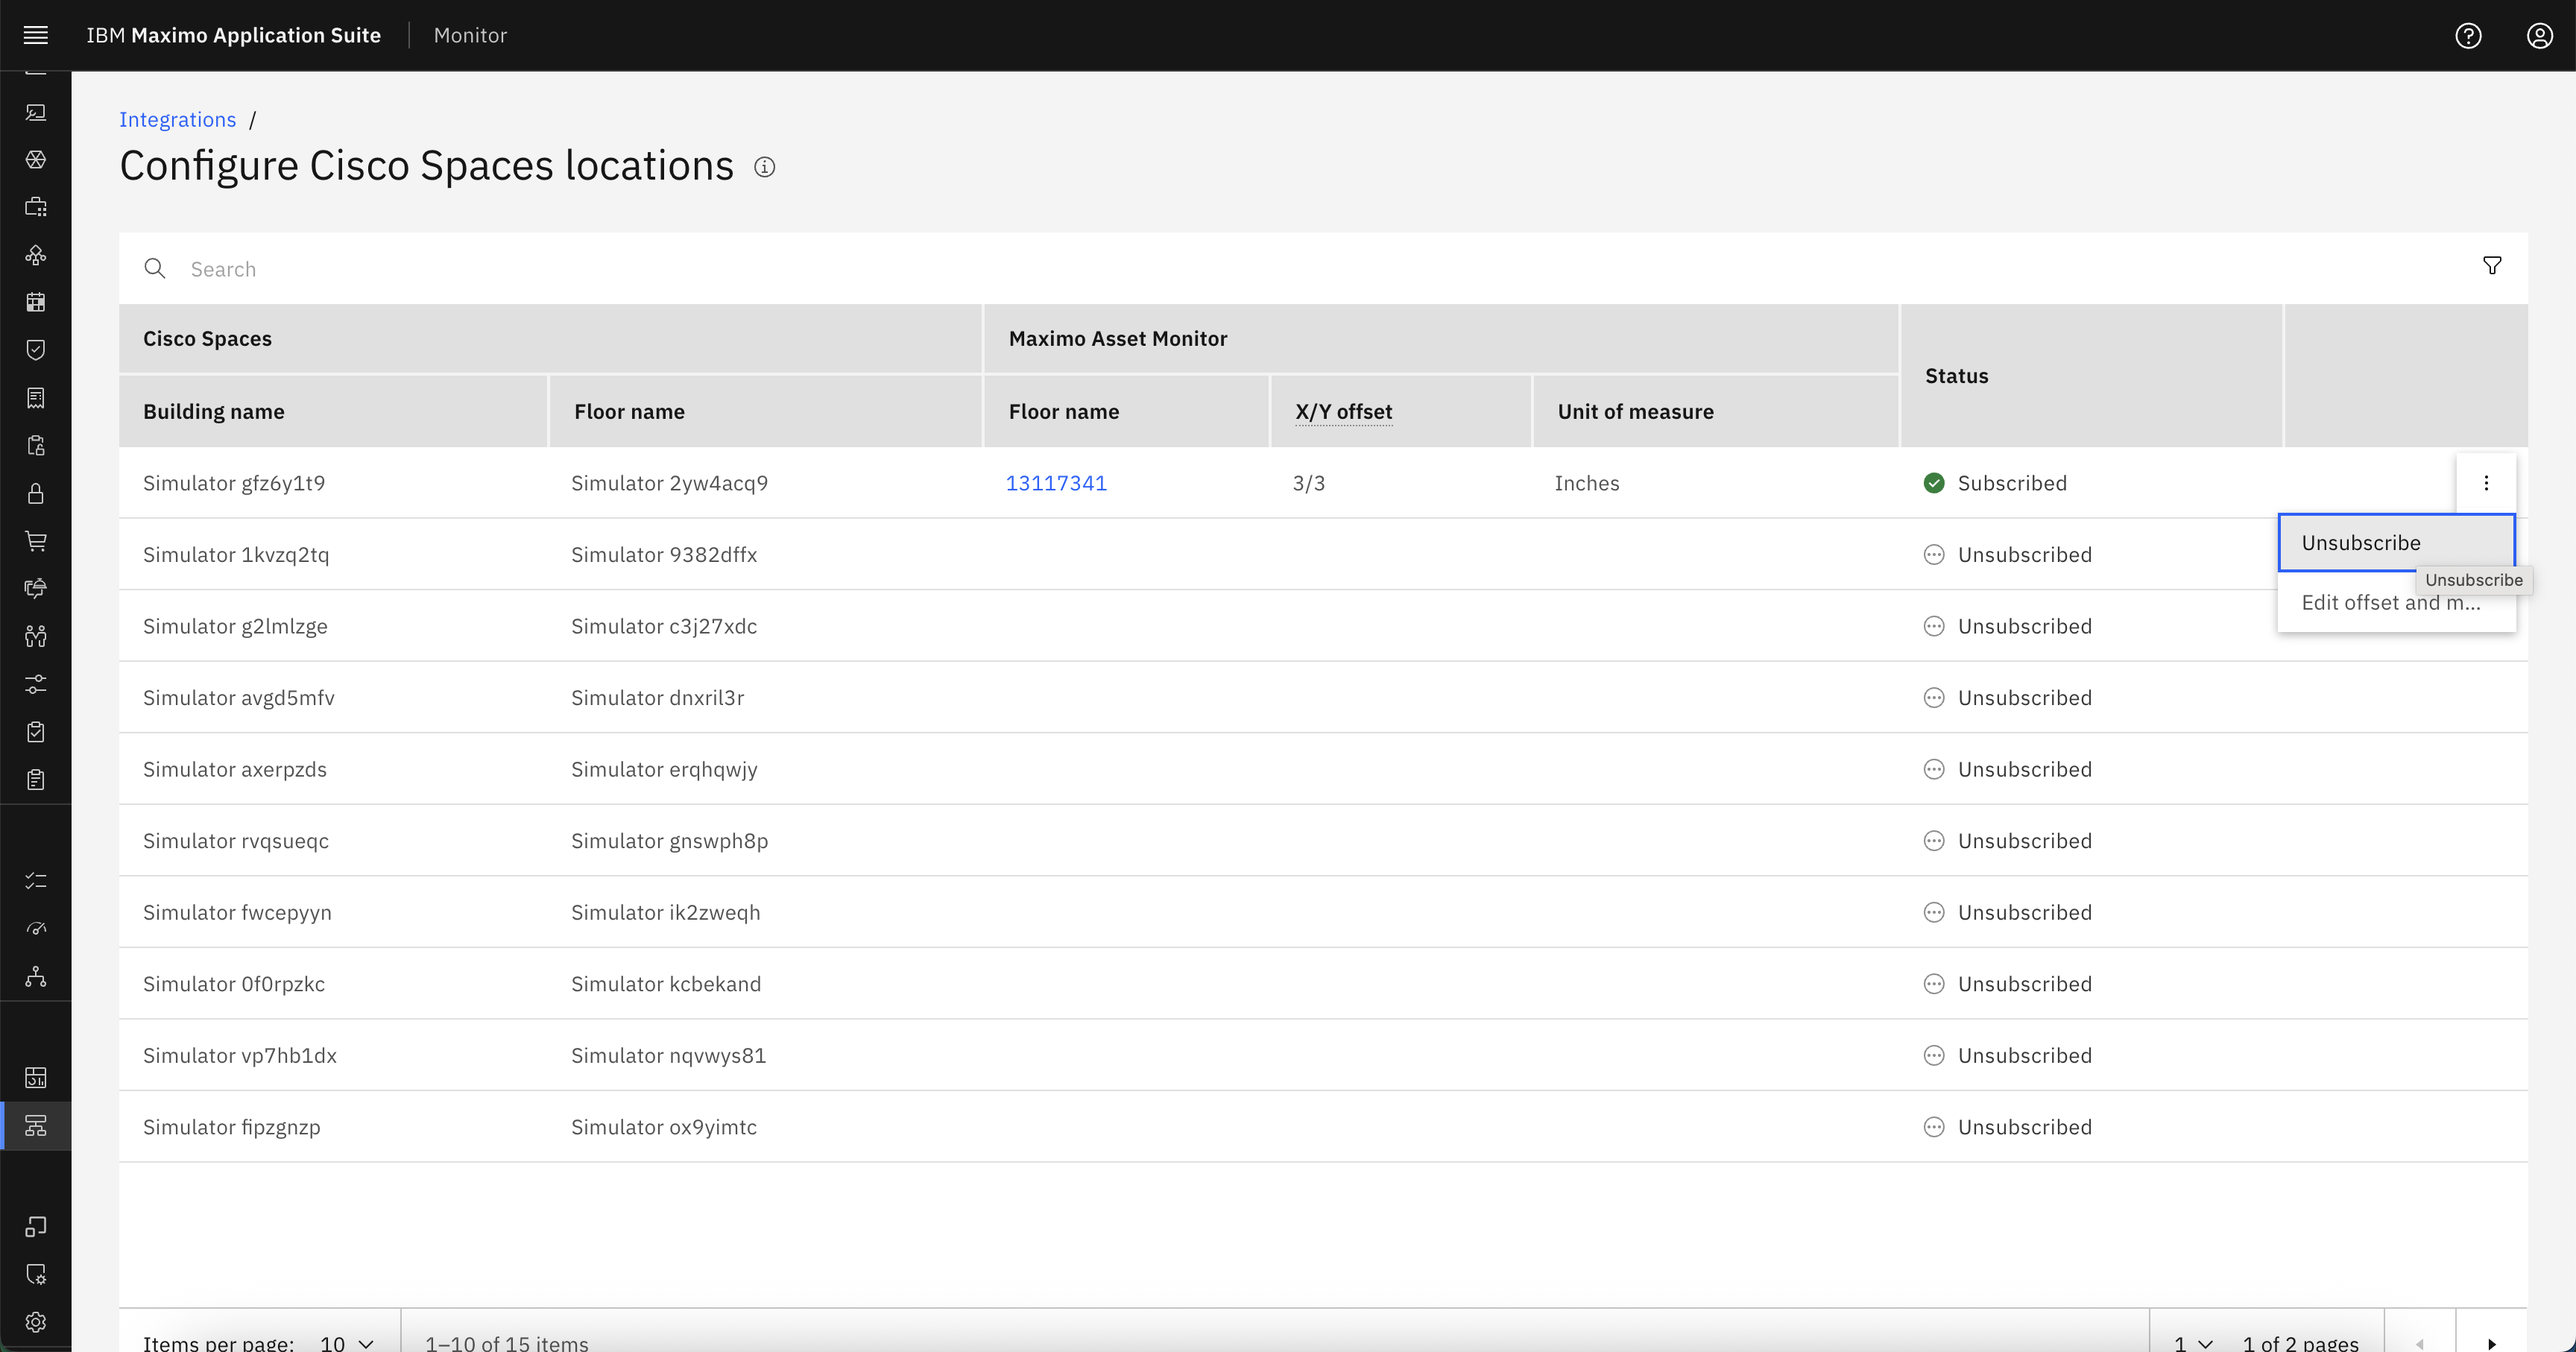Viewport: 2576px width, 1352px height.
Task: Click the clipboard checkmark sidebar icon
Action: 36,732
